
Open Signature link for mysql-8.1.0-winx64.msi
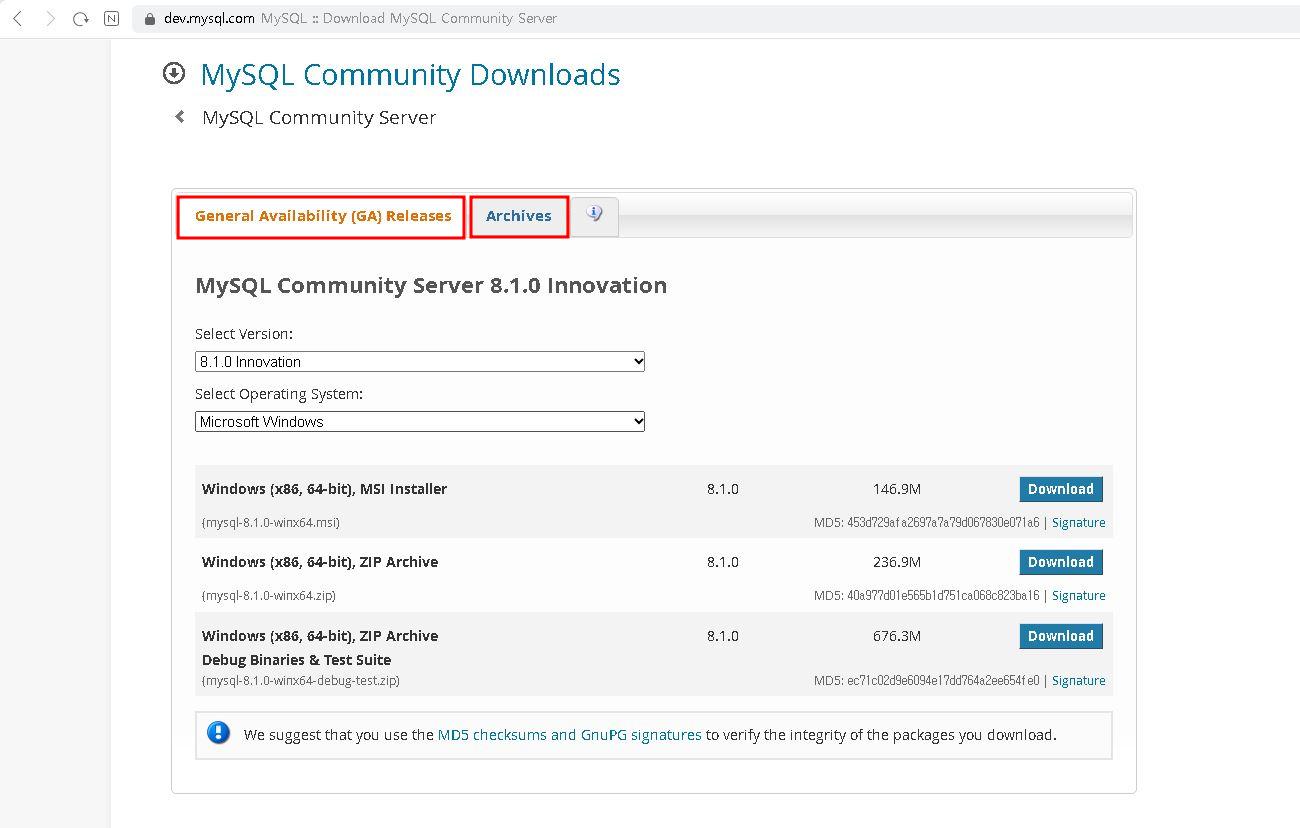click(x=1079, y=522)
